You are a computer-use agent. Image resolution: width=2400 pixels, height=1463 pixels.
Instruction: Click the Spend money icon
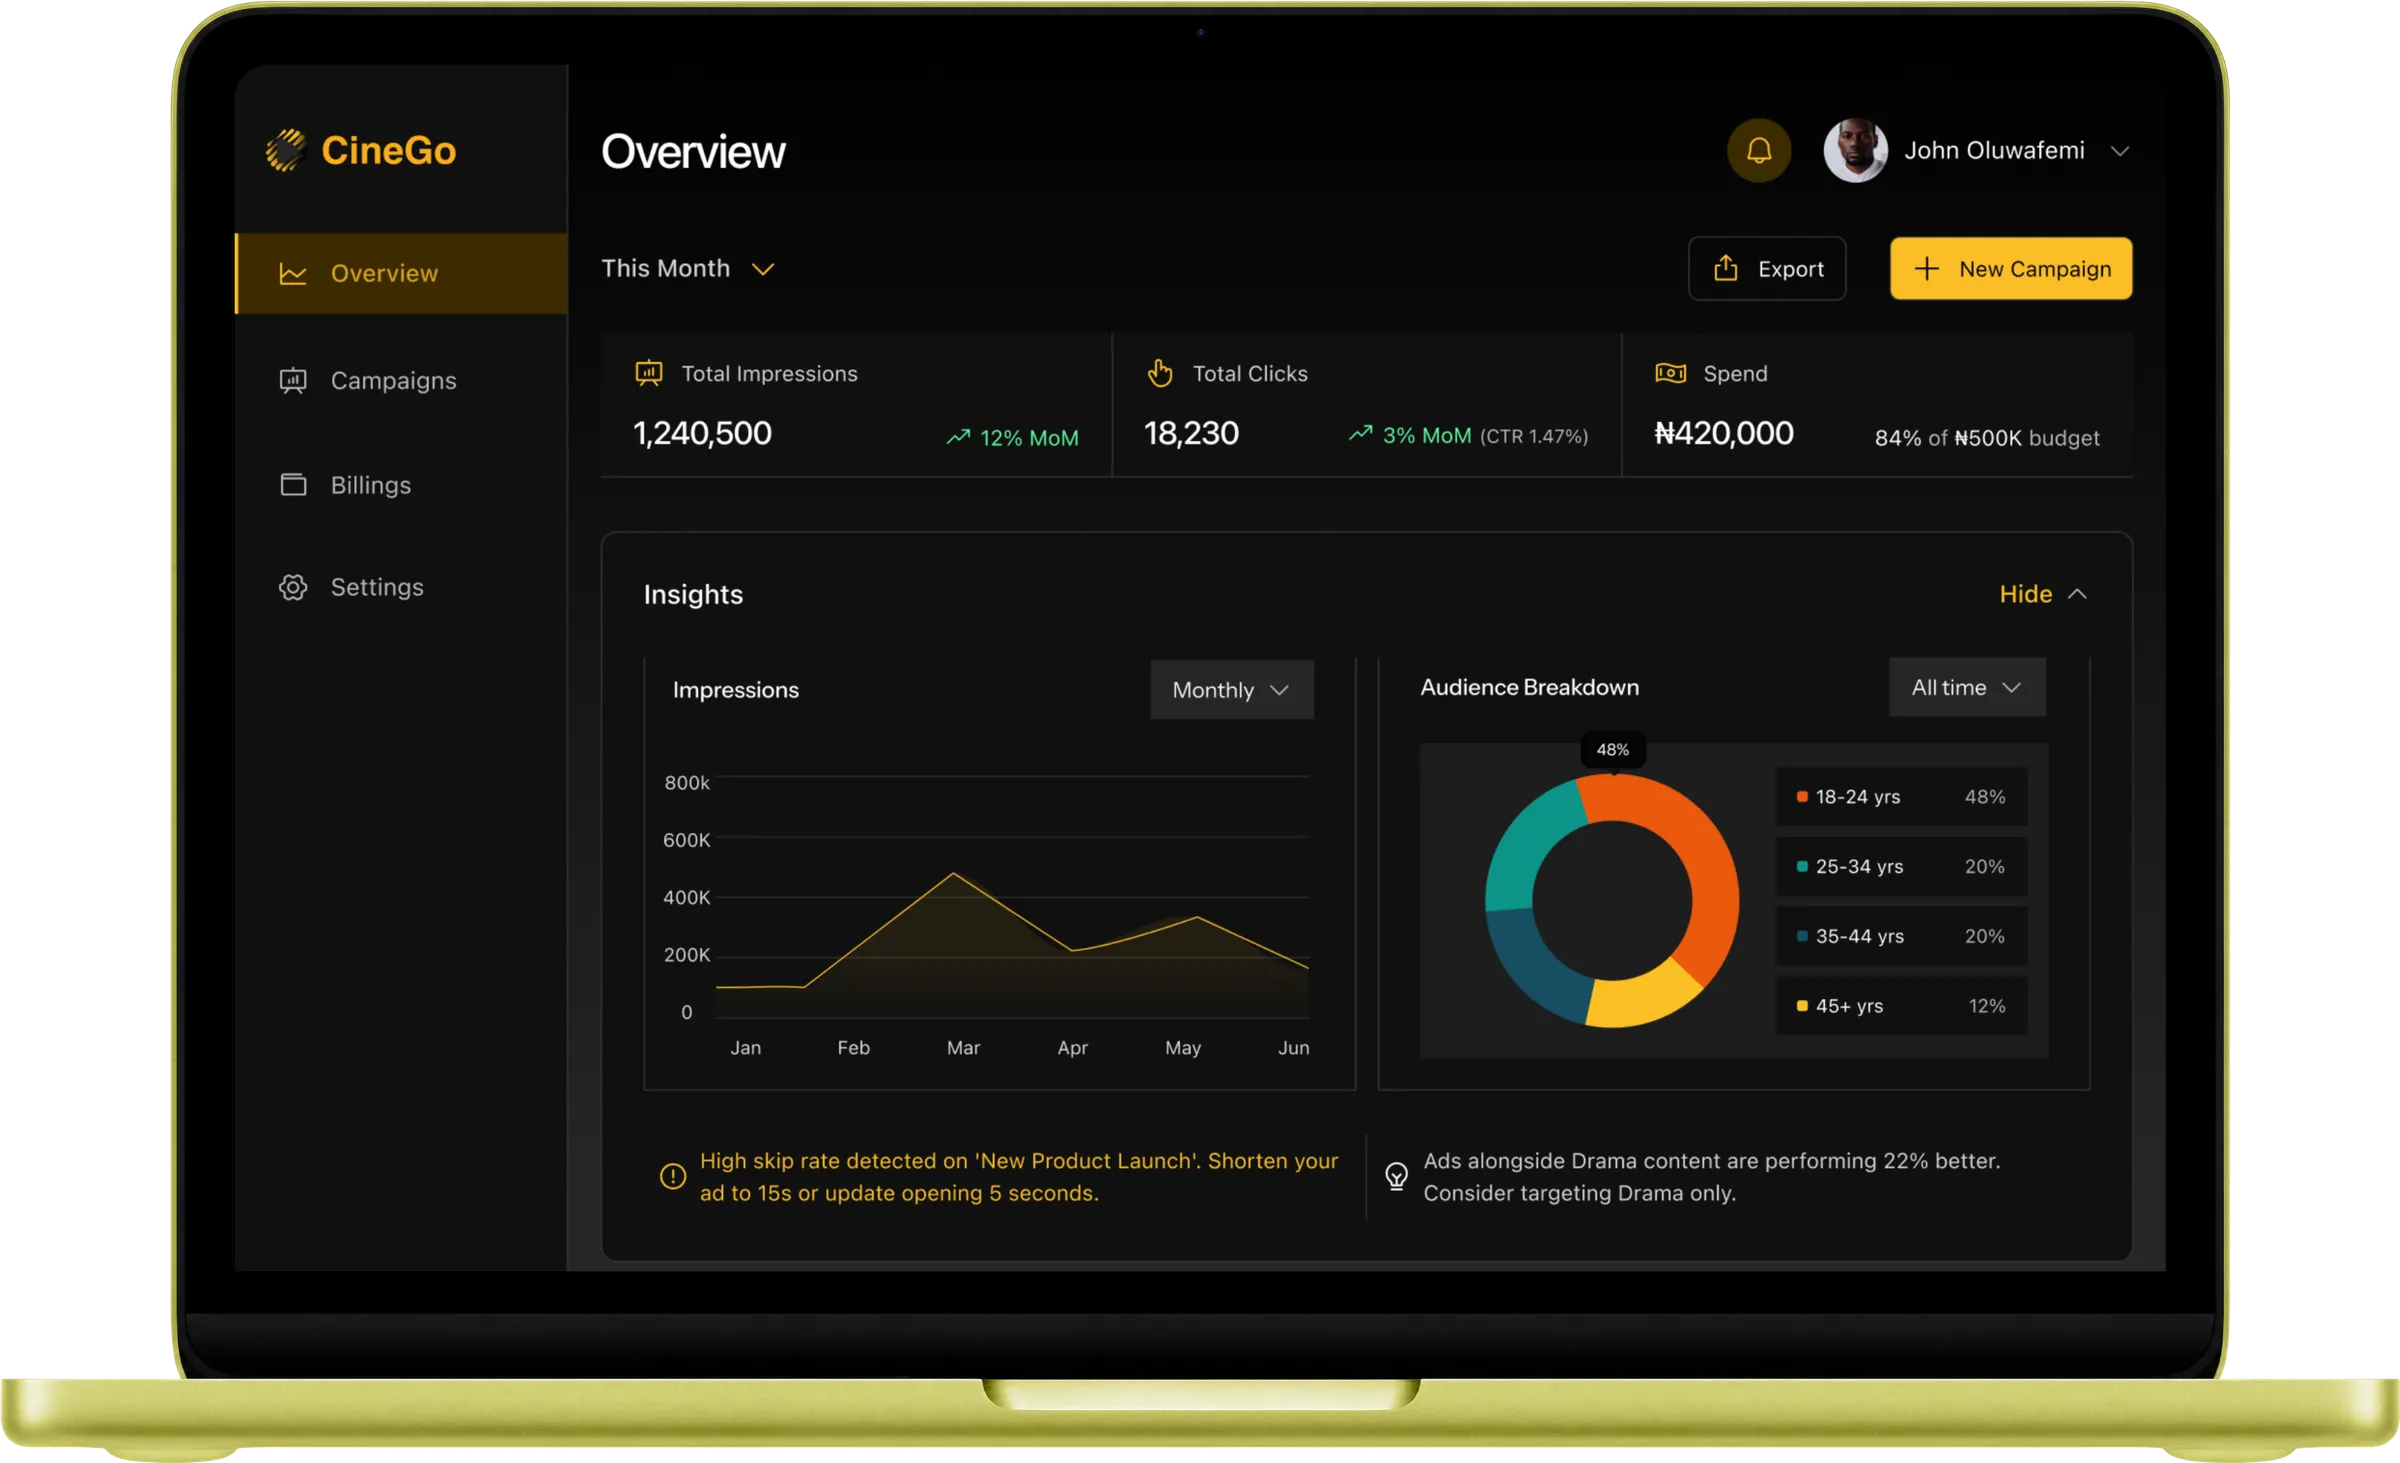point(1670,373)
